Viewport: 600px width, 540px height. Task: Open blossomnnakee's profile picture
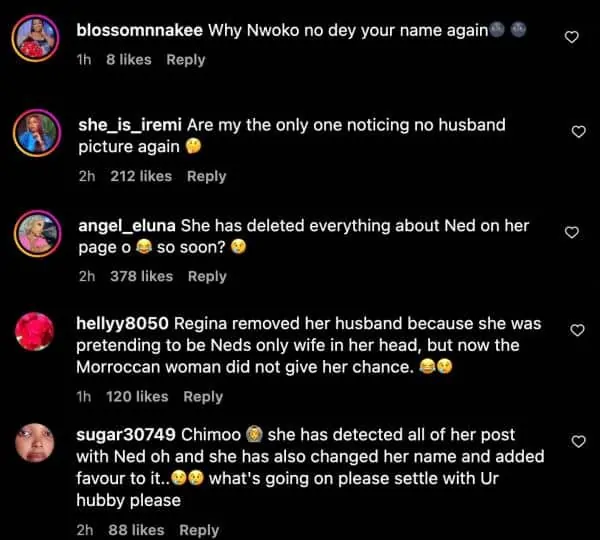click(36, 38)
